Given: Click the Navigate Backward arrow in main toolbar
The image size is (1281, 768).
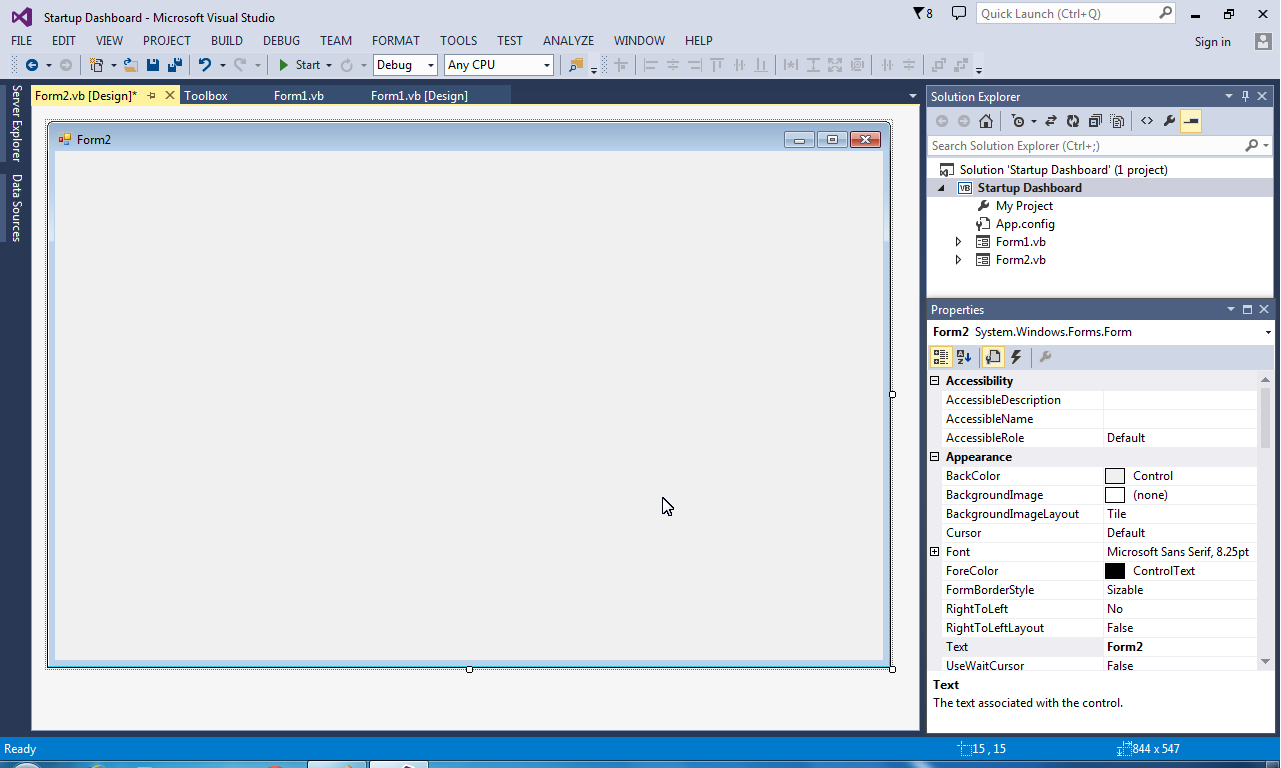Looking at the screenshot, I should 31,65.
